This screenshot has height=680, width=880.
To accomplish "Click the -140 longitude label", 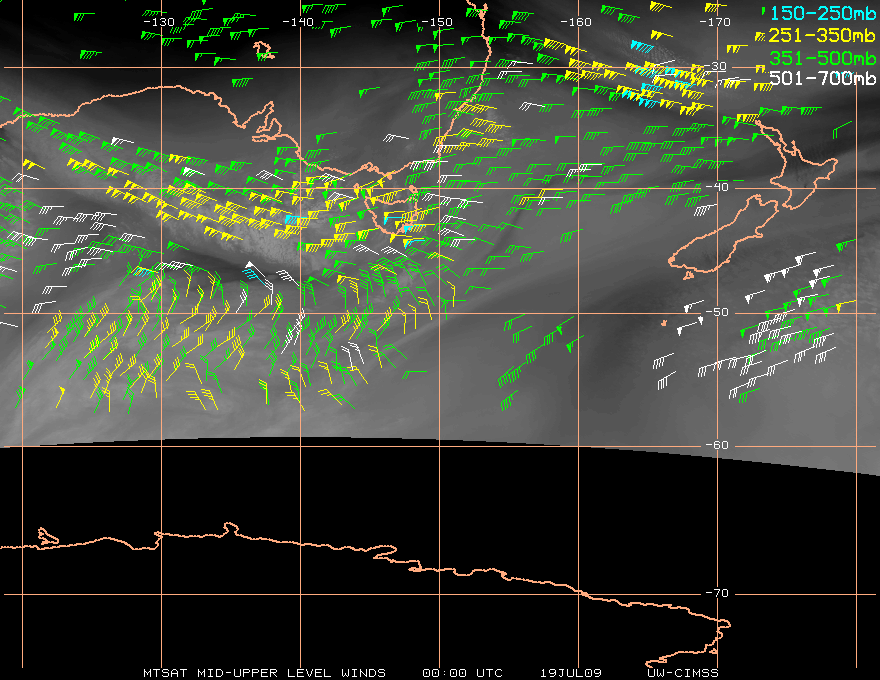I will (x=298, y=22).
